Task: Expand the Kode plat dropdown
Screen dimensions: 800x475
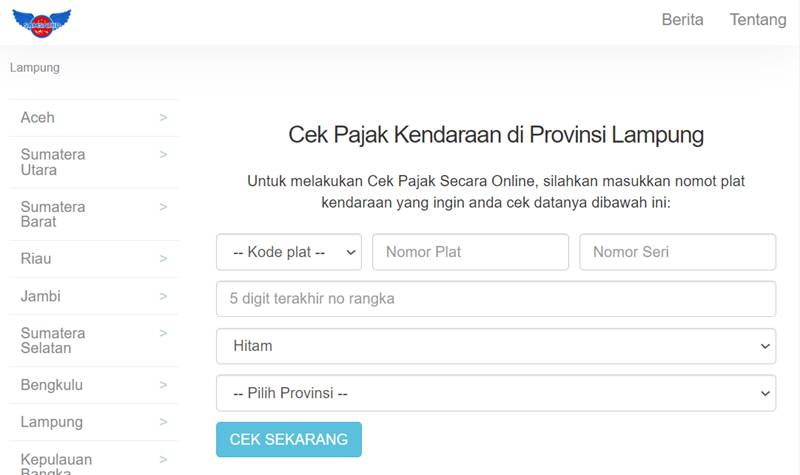Action: click(x=289, y=252)
